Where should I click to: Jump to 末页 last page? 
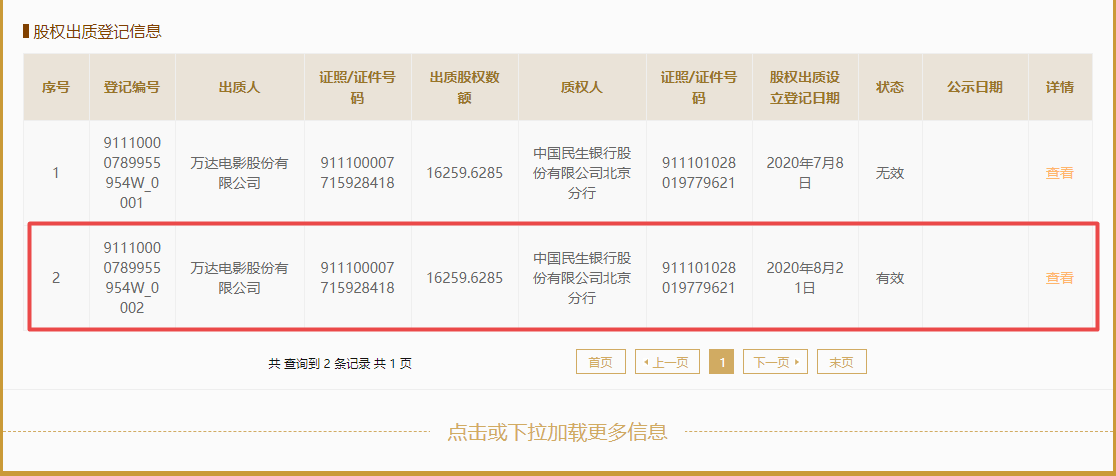click(841, 362)
